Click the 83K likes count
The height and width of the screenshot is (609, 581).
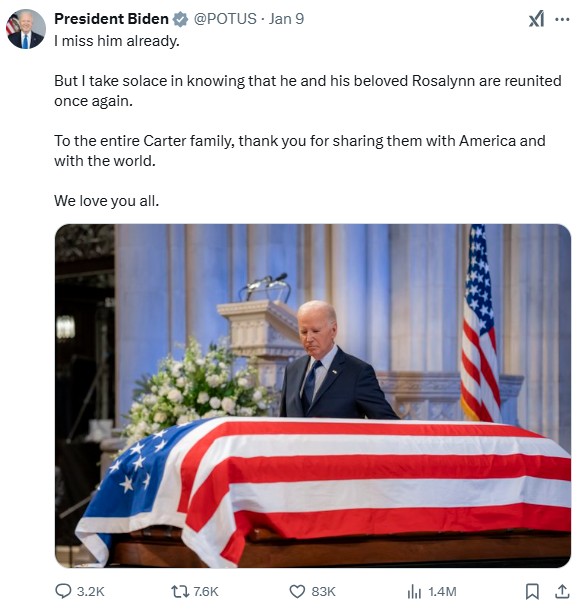pyautogui.click(x=323, y=591)
